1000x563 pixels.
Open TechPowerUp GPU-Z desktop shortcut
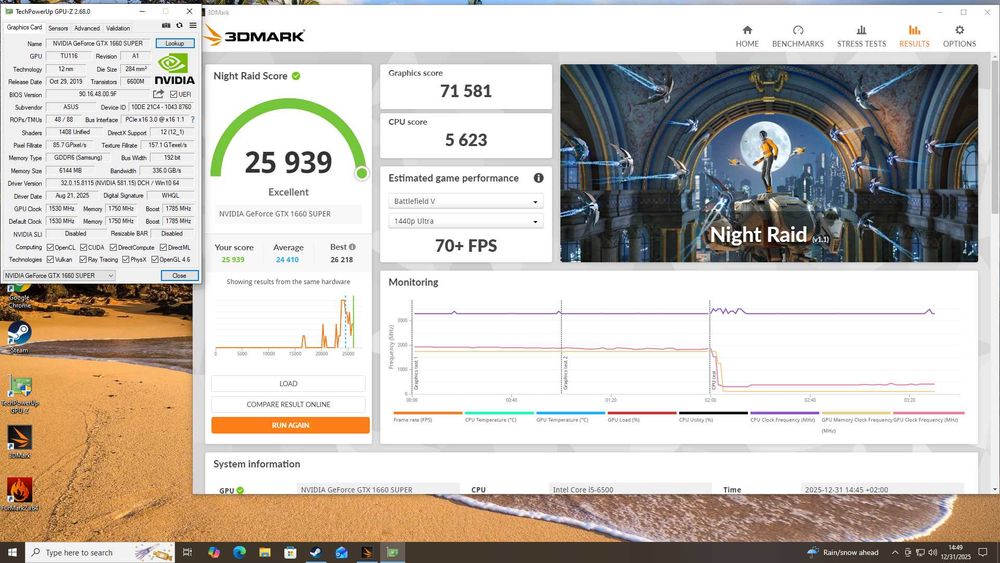(19, 394)
